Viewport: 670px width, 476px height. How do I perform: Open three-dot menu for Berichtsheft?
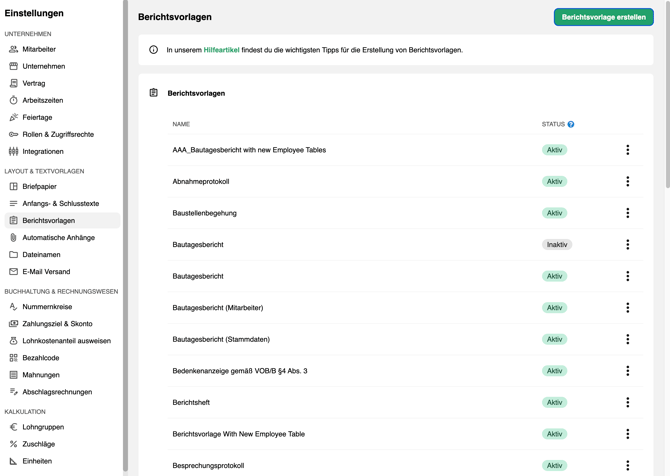628,403
